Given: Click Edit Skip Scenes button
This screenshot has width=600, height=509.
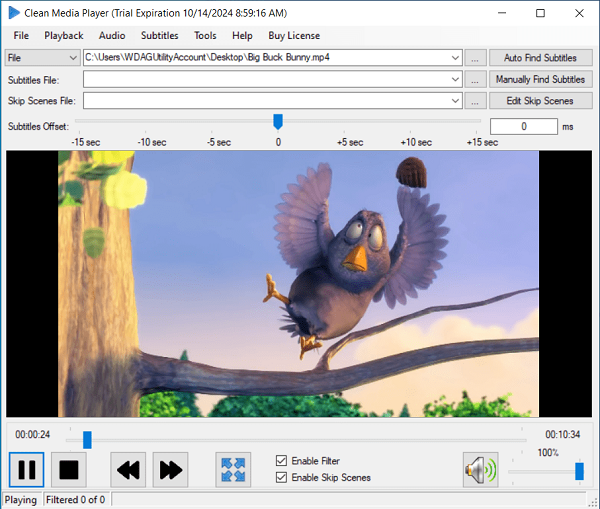Looking at the screenshot, I should pos(541,101).
